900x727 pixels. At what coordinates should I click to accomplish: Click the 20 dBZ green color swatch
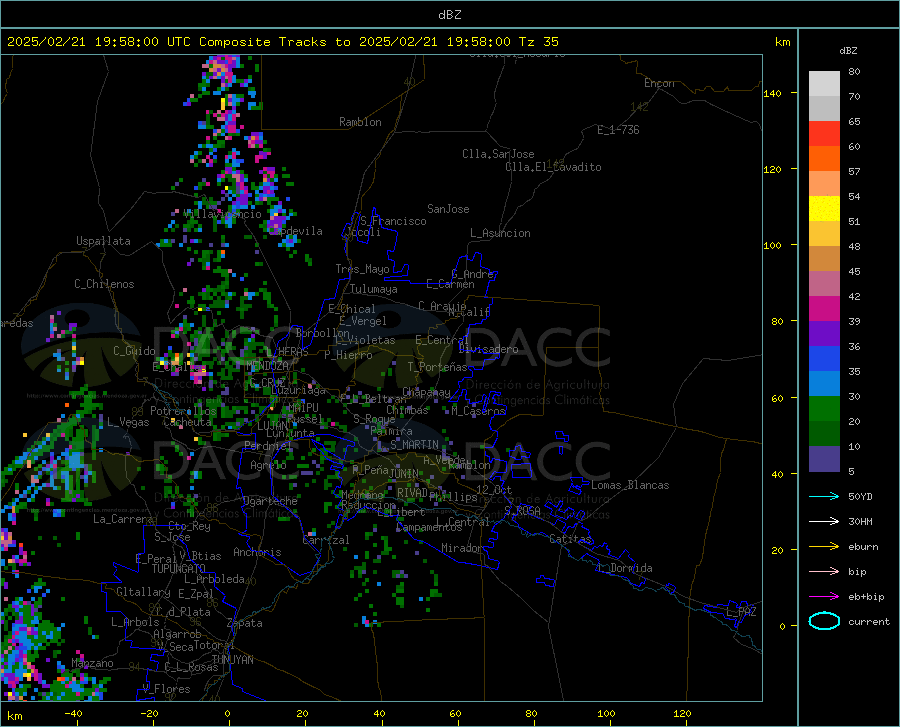pos(824,433)
